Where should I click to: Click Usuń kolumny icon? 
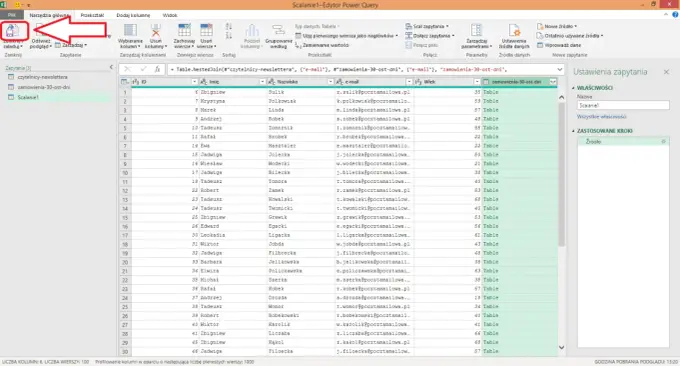coord(155,30)
